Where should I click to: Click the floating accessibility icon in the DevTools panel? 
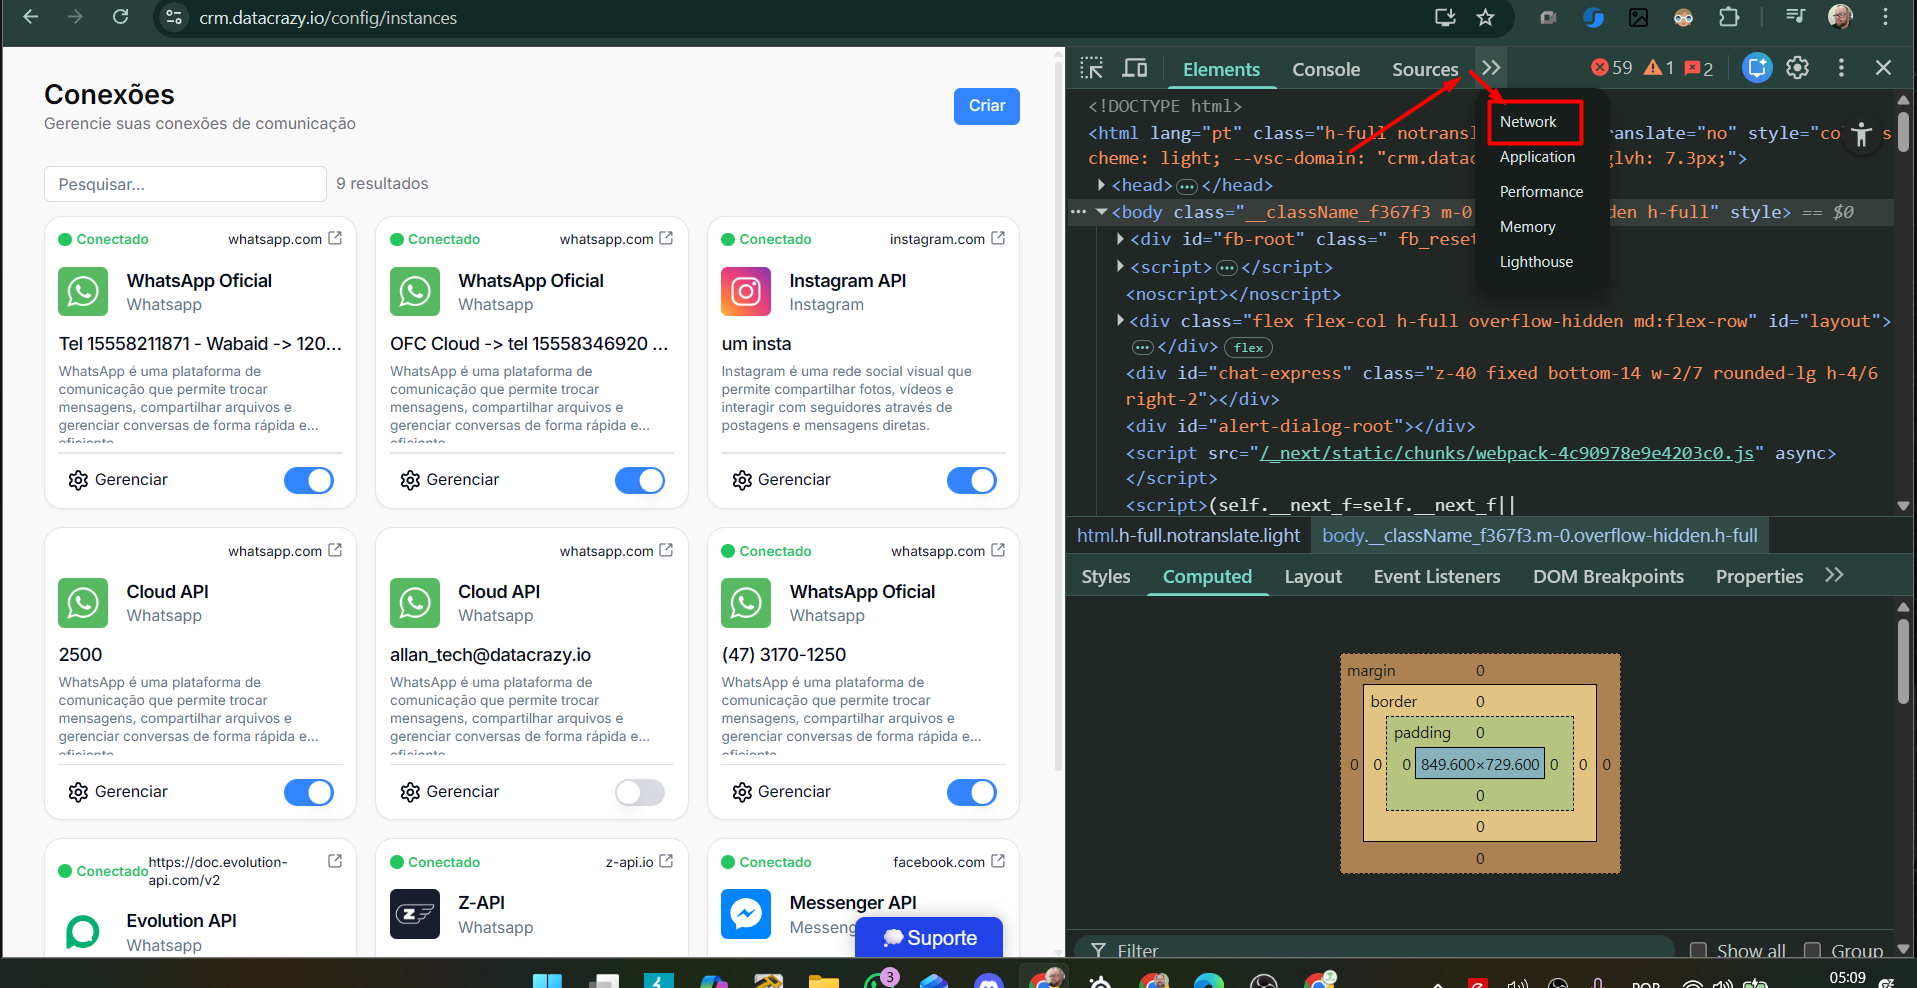coord(1861,135)
